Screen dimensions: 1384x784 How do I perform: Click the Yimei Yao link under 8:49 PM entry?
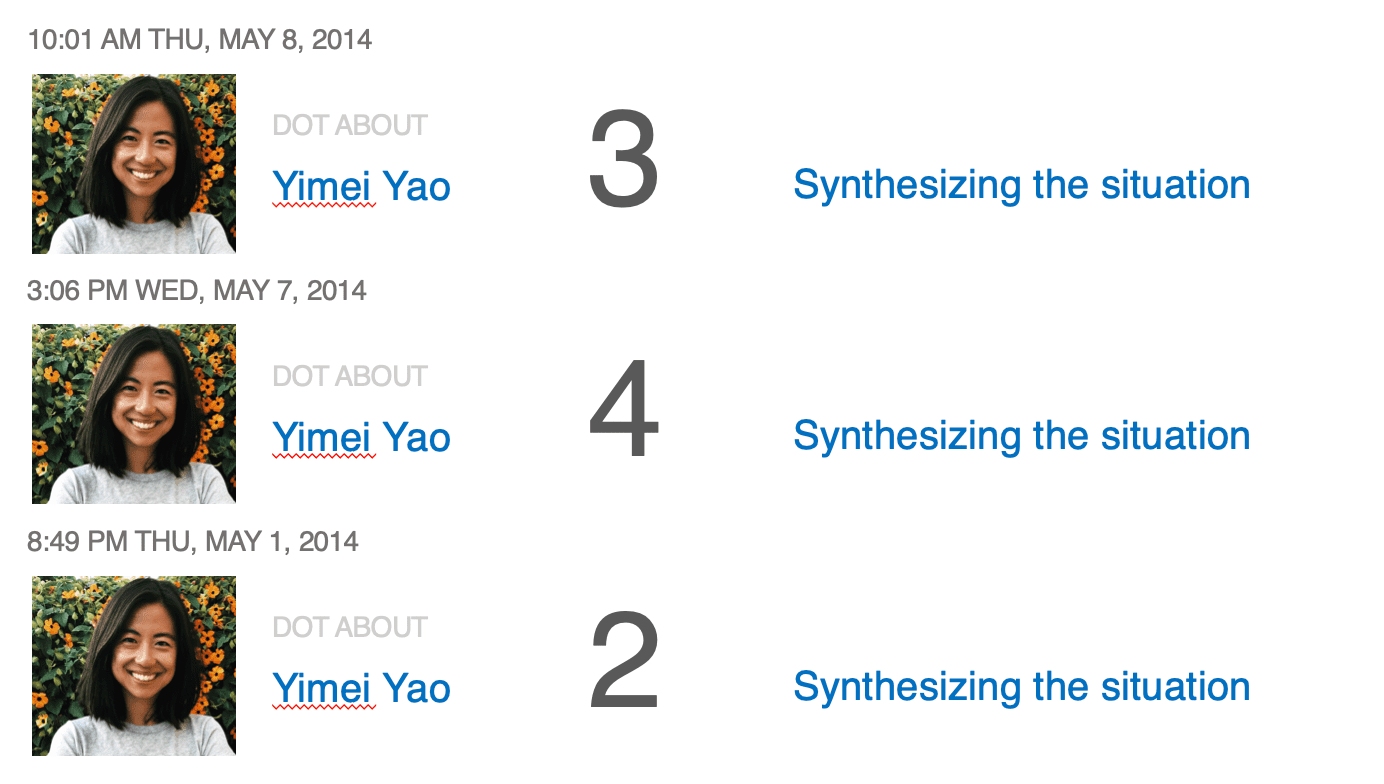(361, 688)
